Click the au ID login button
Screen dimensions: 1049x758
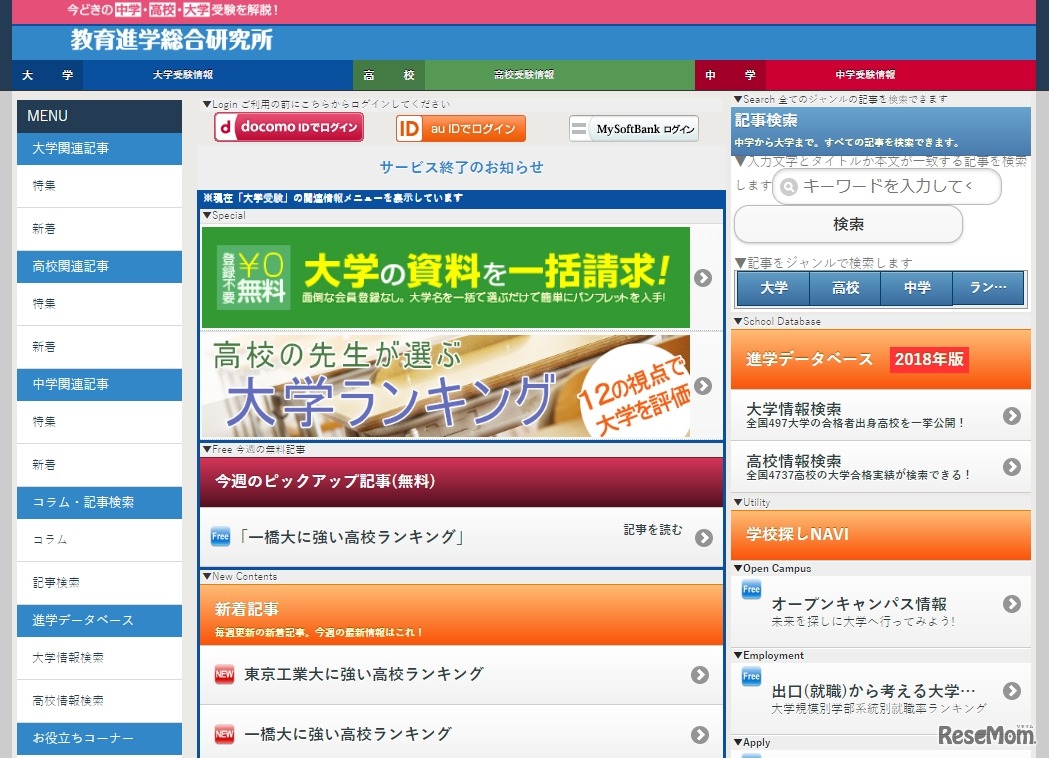[x=460, y=128]
